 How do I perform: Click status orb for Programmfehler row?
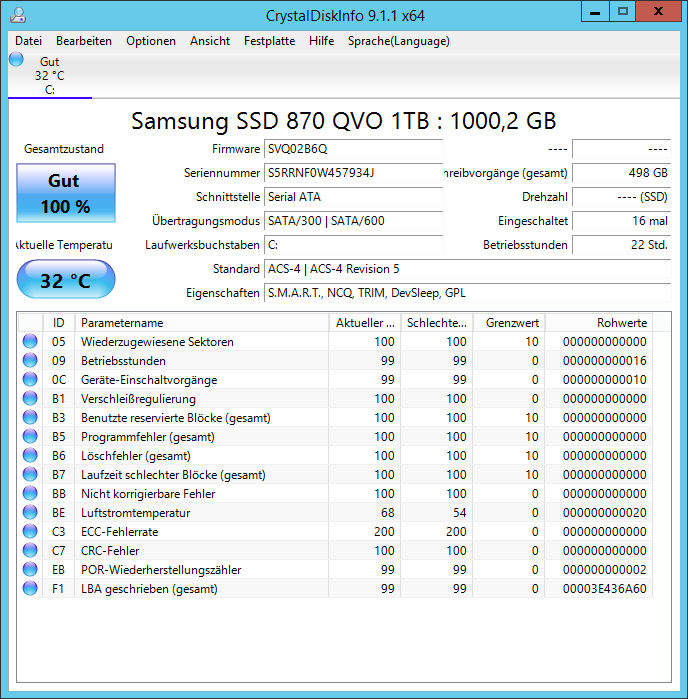tap(30, 436)
